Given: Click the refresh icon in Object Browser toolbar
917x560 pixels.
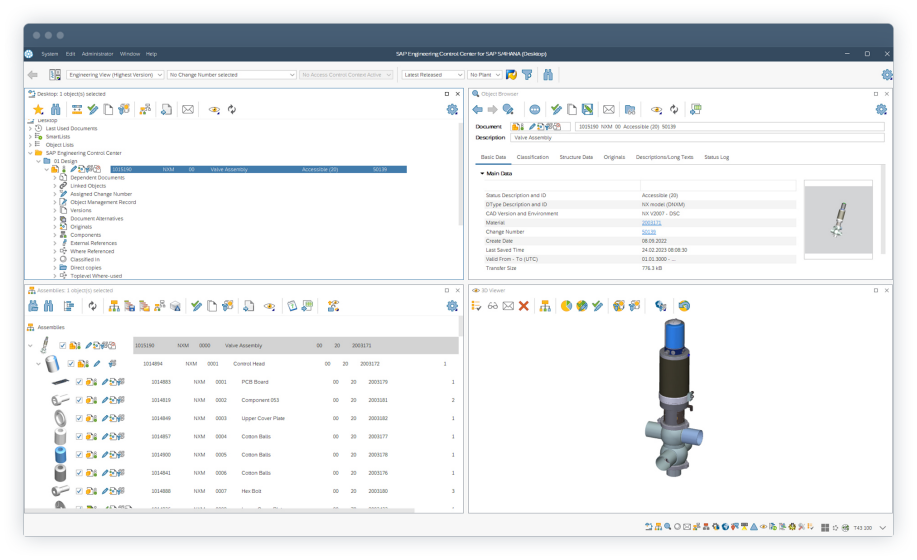Looking at the screenshot, I should (674, 109).
